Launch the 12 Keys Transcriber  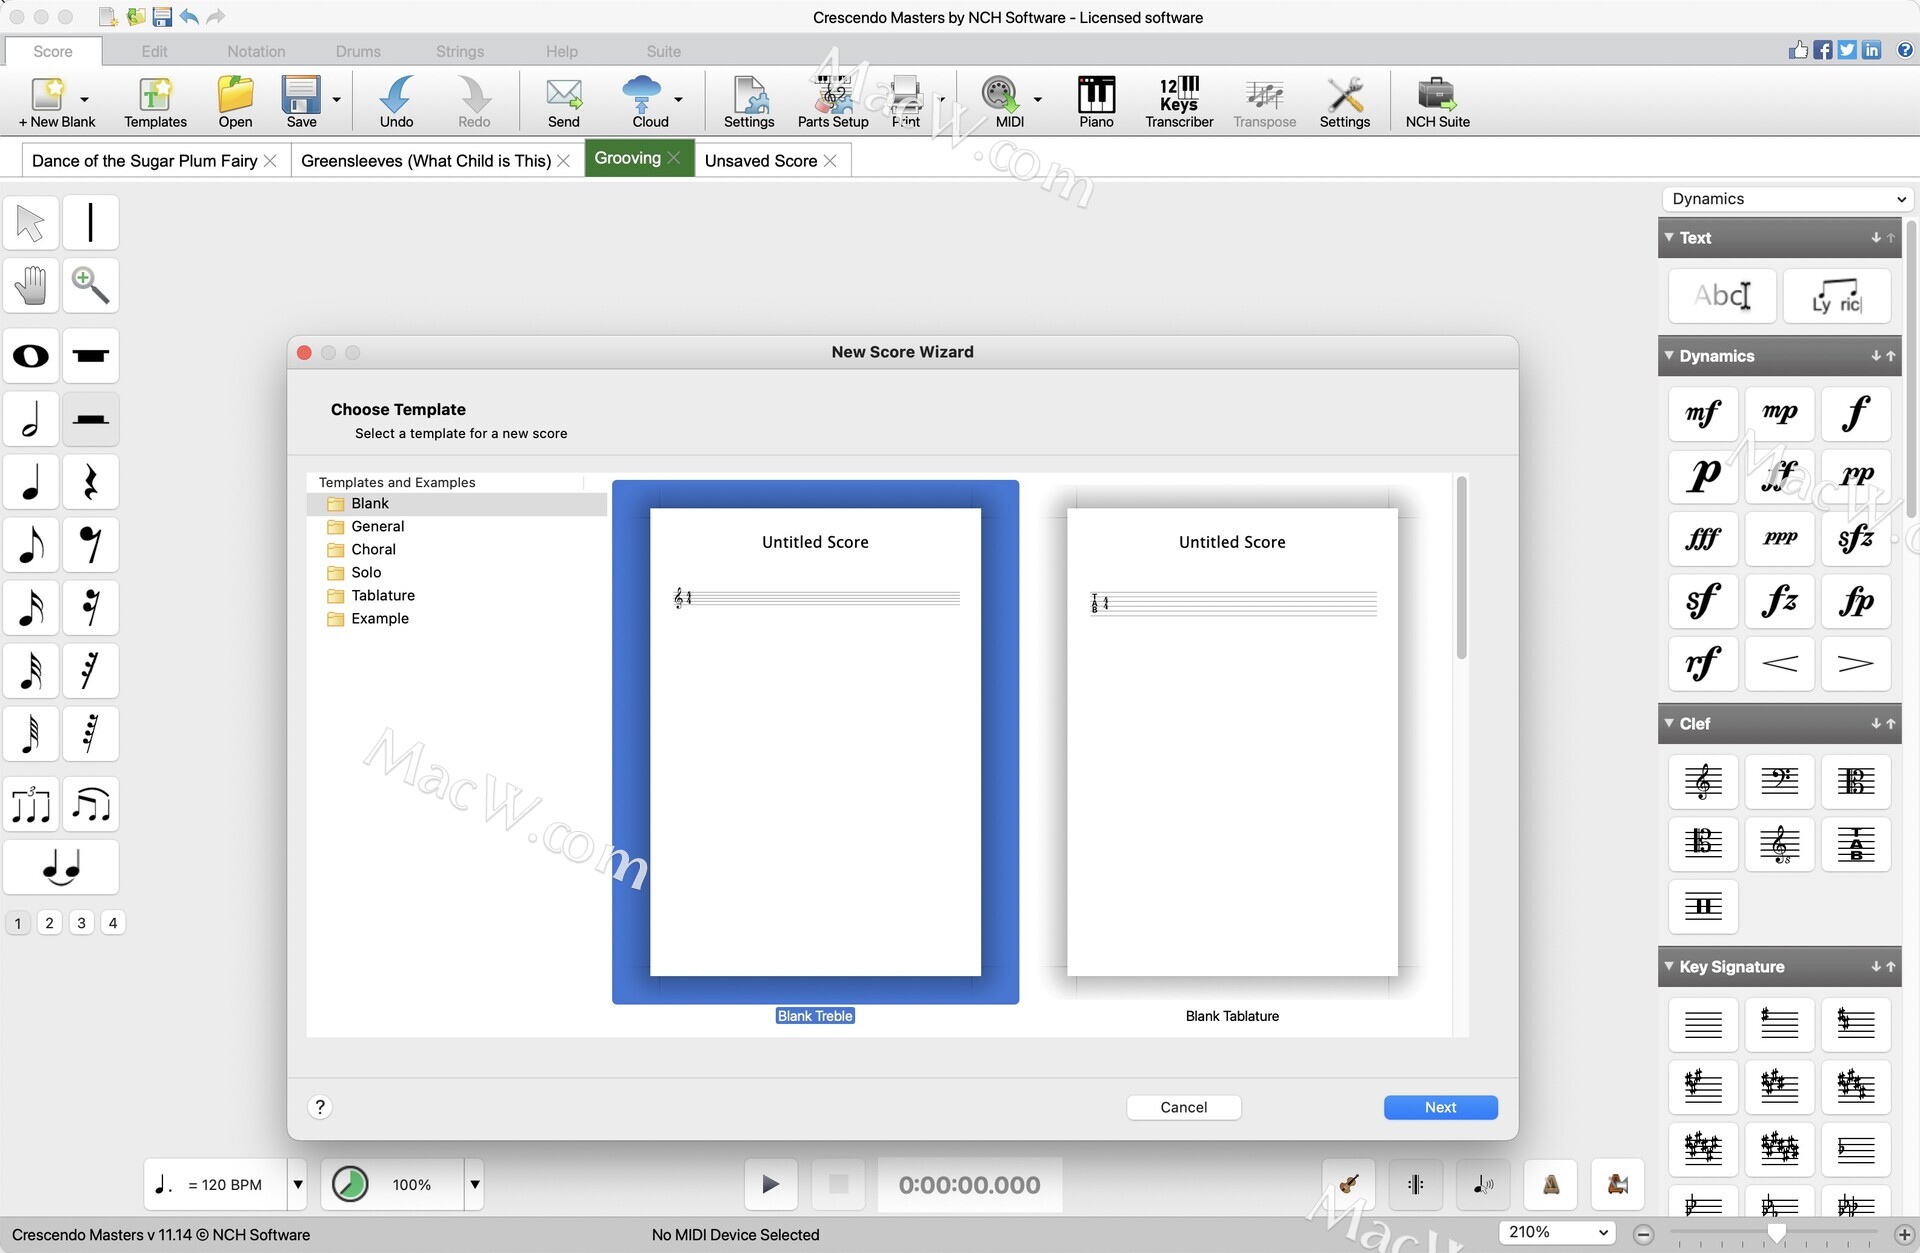(1179, 102)
